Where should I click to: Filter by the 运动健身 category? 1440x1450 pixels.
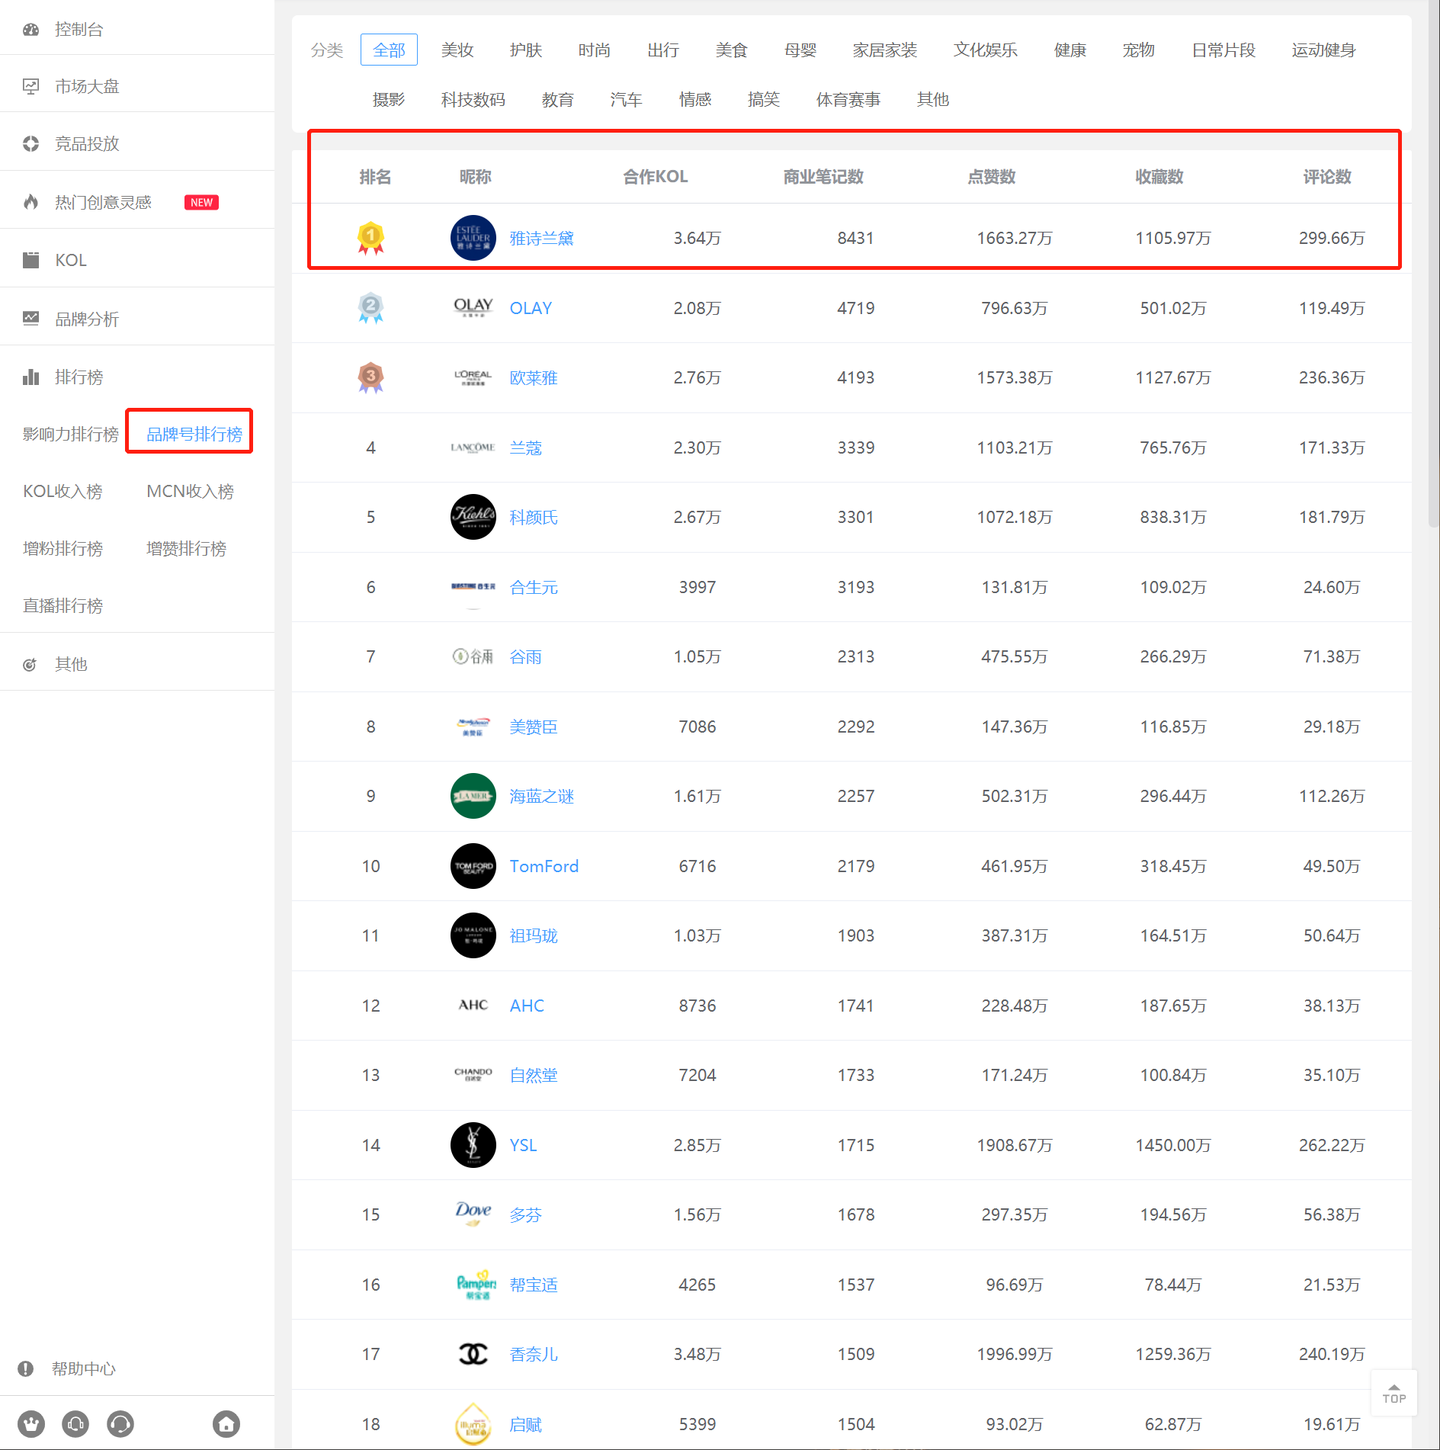coord(1323,50)
